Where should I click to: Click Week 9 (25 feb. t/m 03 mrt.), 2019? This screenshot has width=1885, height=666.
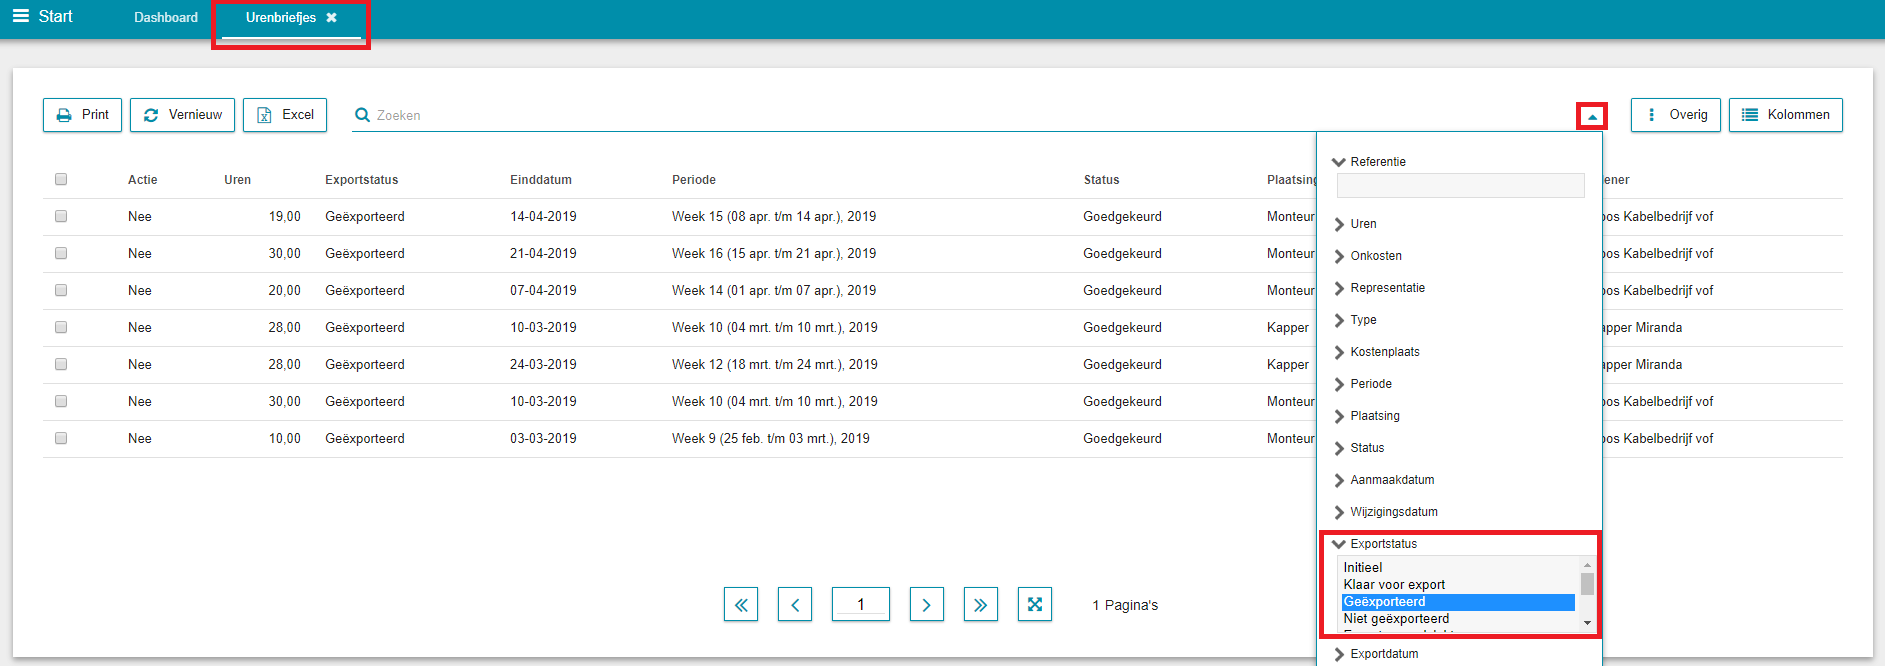pos(771,439)
